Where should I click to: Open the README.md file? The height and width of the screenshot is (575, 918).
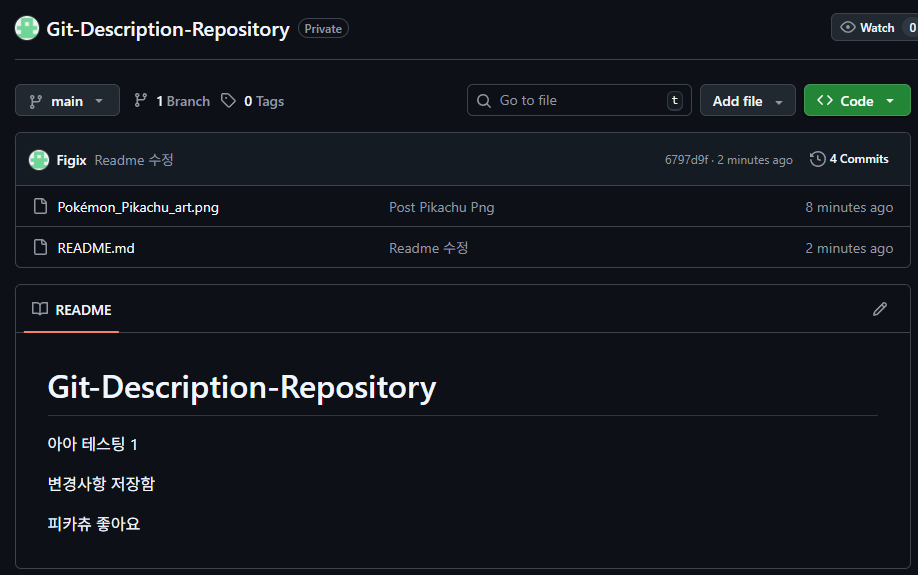coord(96,248)
